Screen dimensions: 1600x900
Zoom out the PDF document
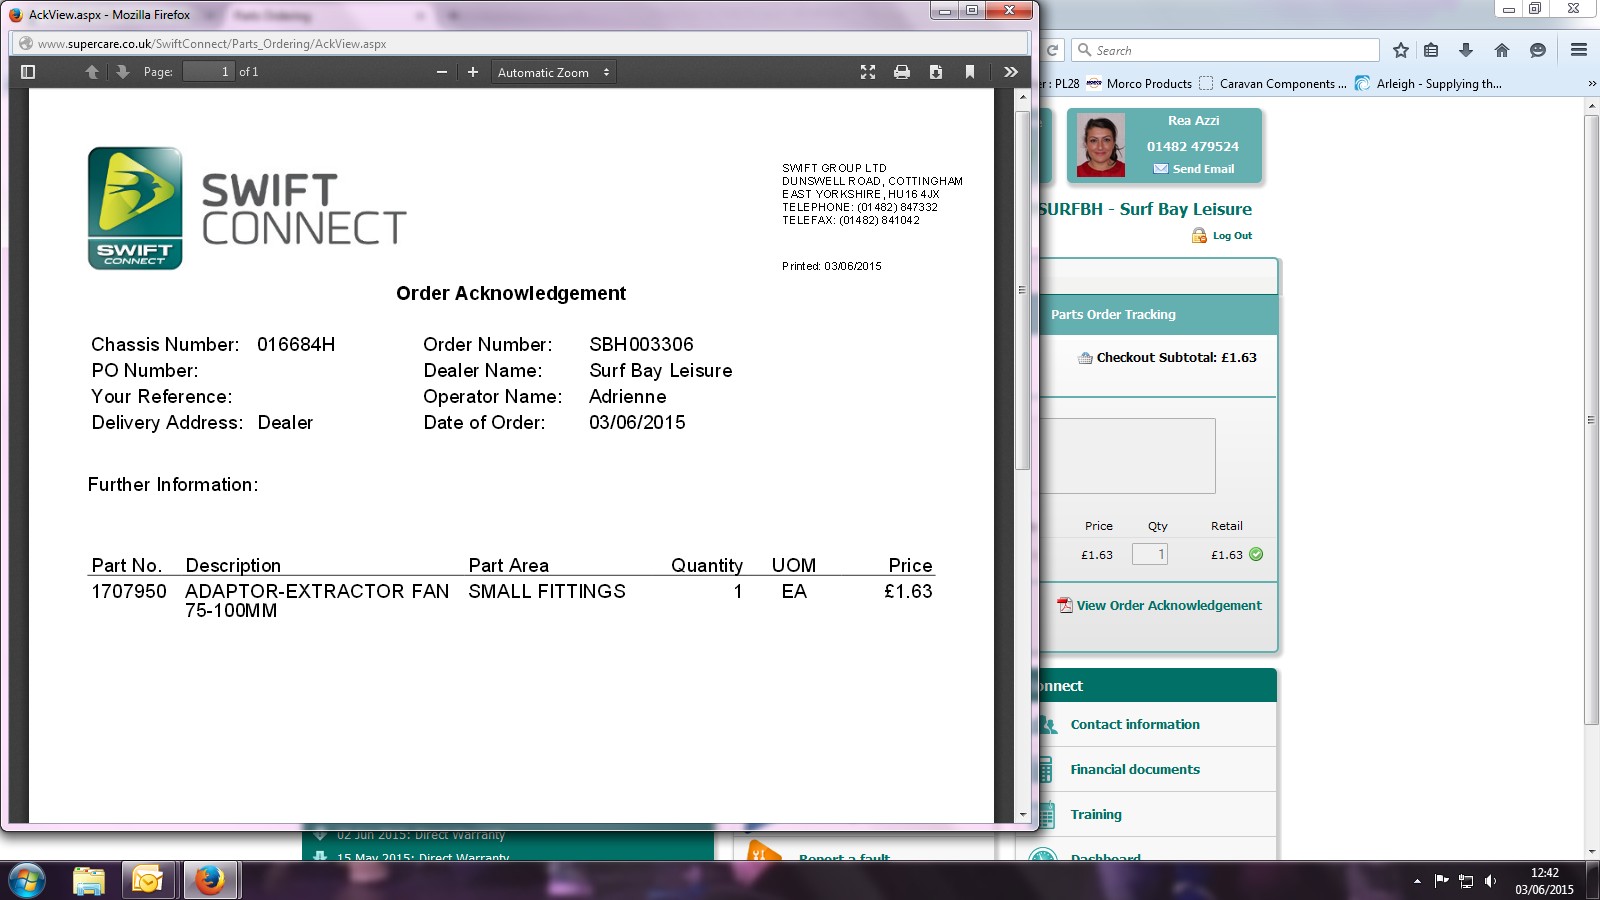point(441,72)
